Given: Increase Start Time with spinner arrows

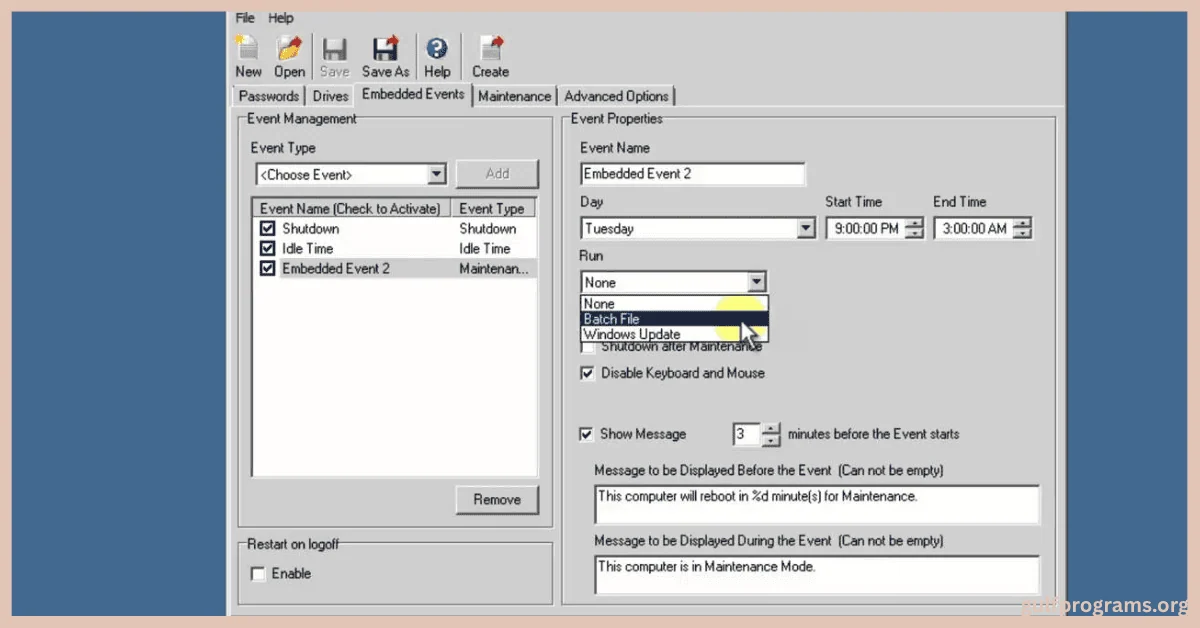Looking at the screenshot, I should (913, 223).
